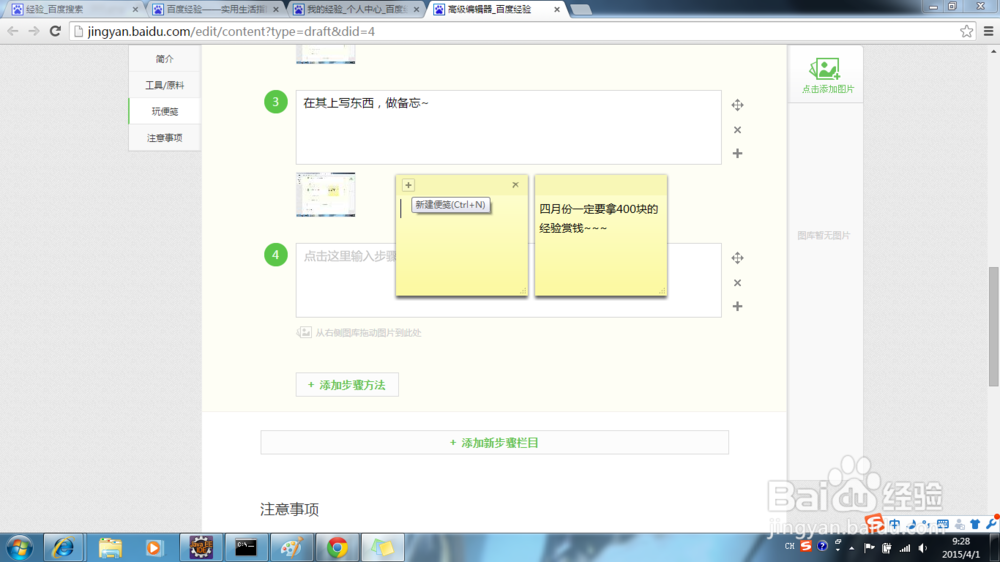Click the move handle icon for step 4
The height and width of the screenshot is (562, 1000).
tap(737, 258)
